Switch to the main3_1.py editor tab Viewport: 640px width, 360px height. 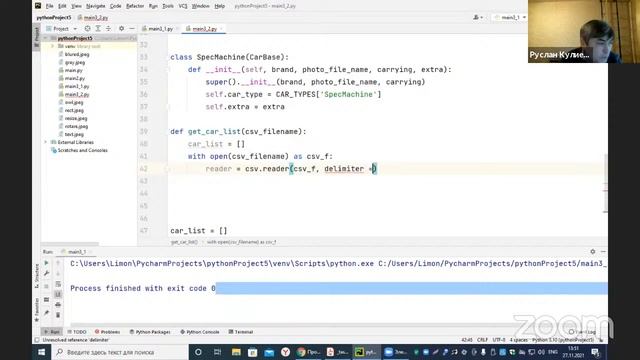[x=160, y=29]
